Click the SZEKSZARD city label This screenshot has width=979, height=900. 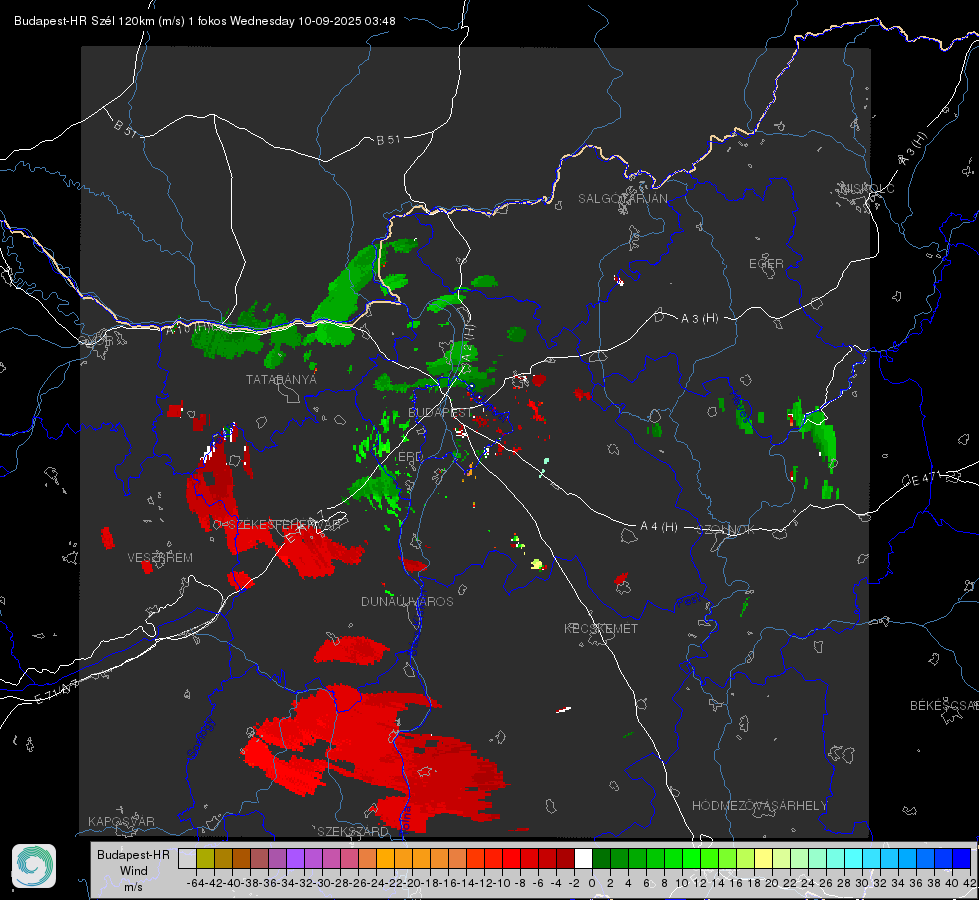click(353, 831)
